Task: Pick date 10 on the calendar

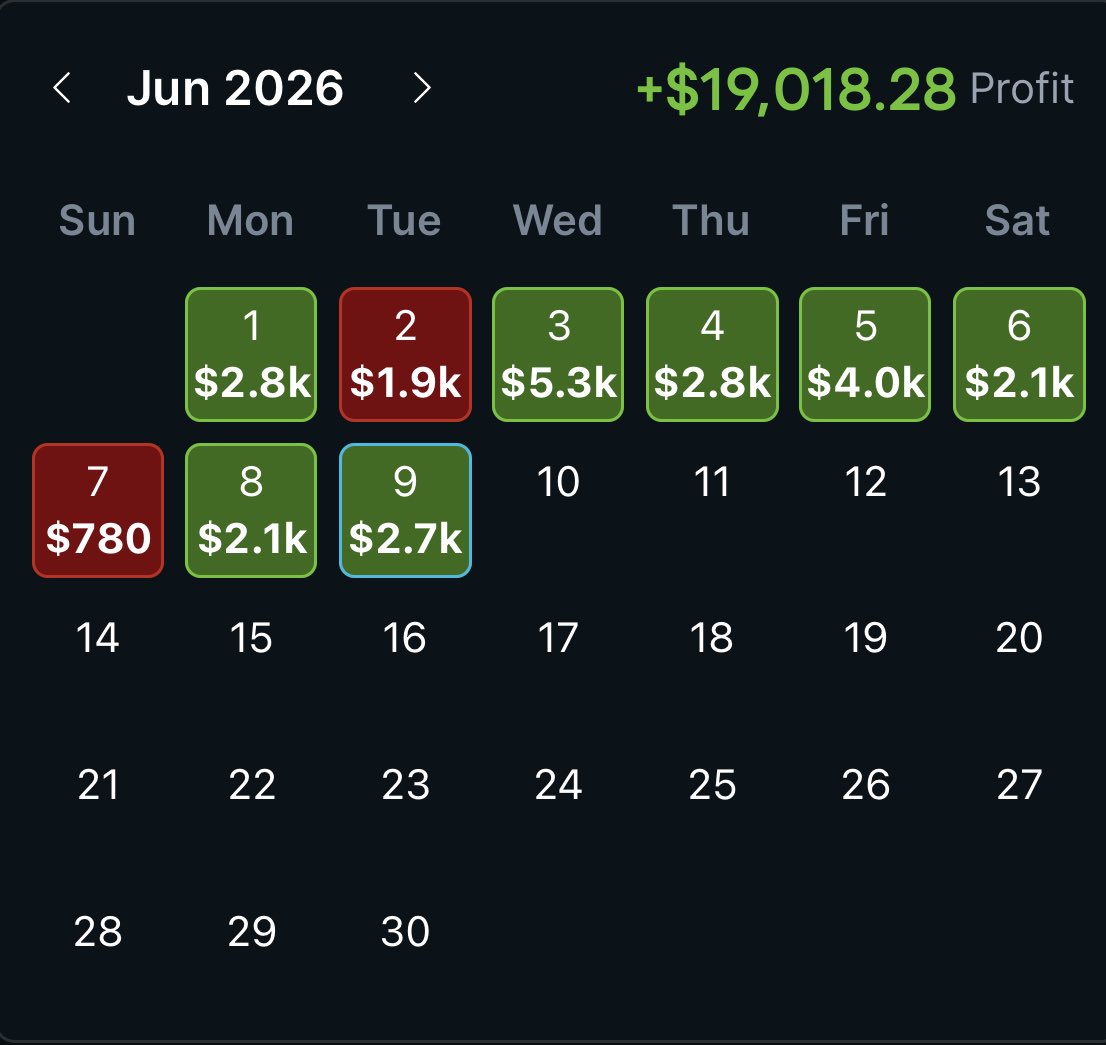Action: (x=558, y=482)
